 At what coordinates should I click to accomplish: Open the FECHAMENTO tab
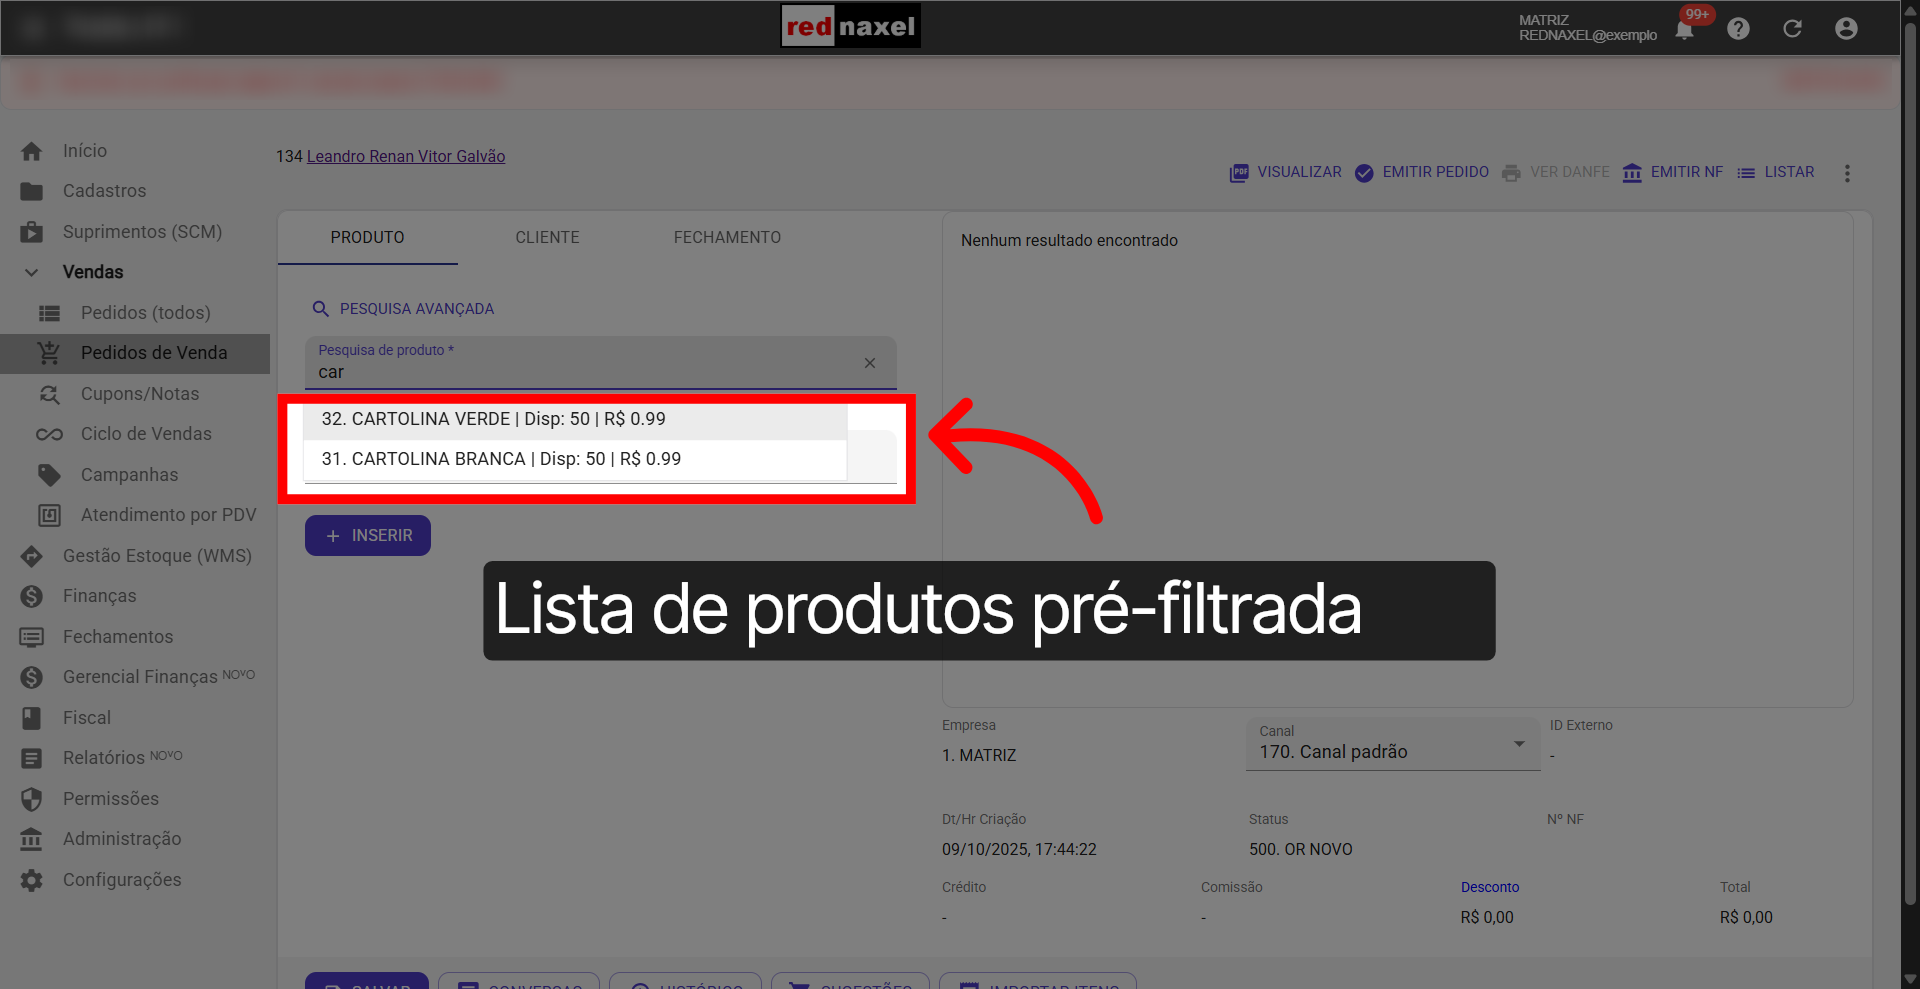(x=727, y=237)
